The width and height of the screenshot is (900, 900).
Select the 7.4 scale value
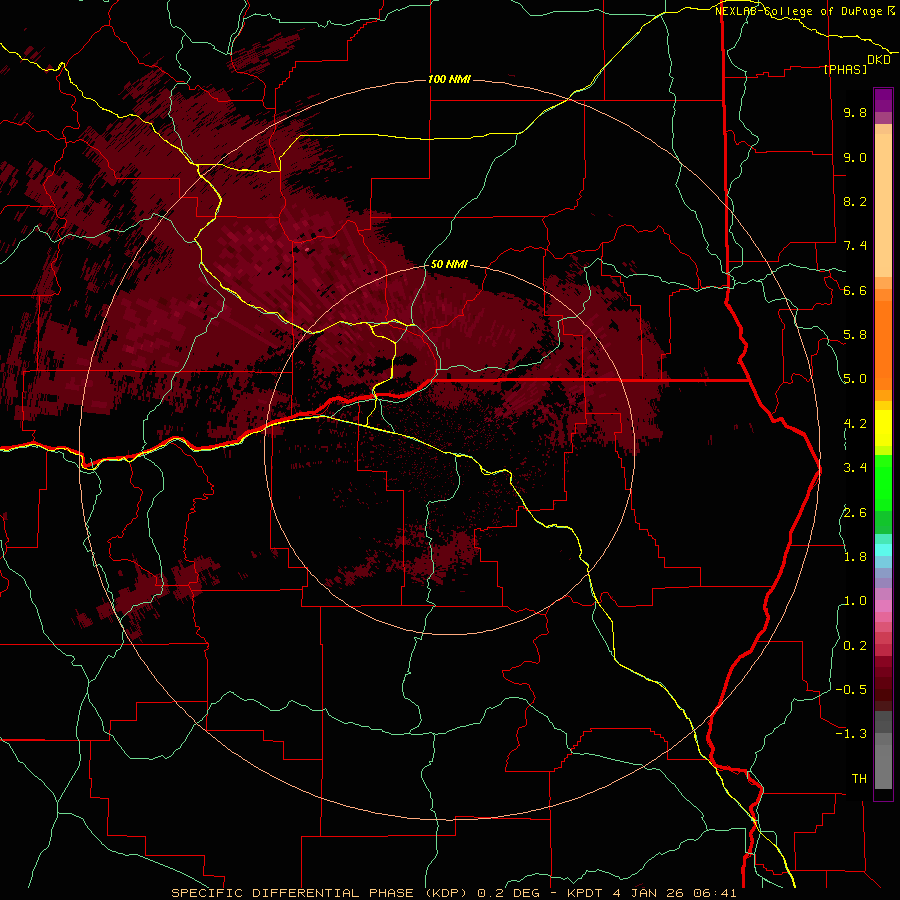tap(855, 246)
